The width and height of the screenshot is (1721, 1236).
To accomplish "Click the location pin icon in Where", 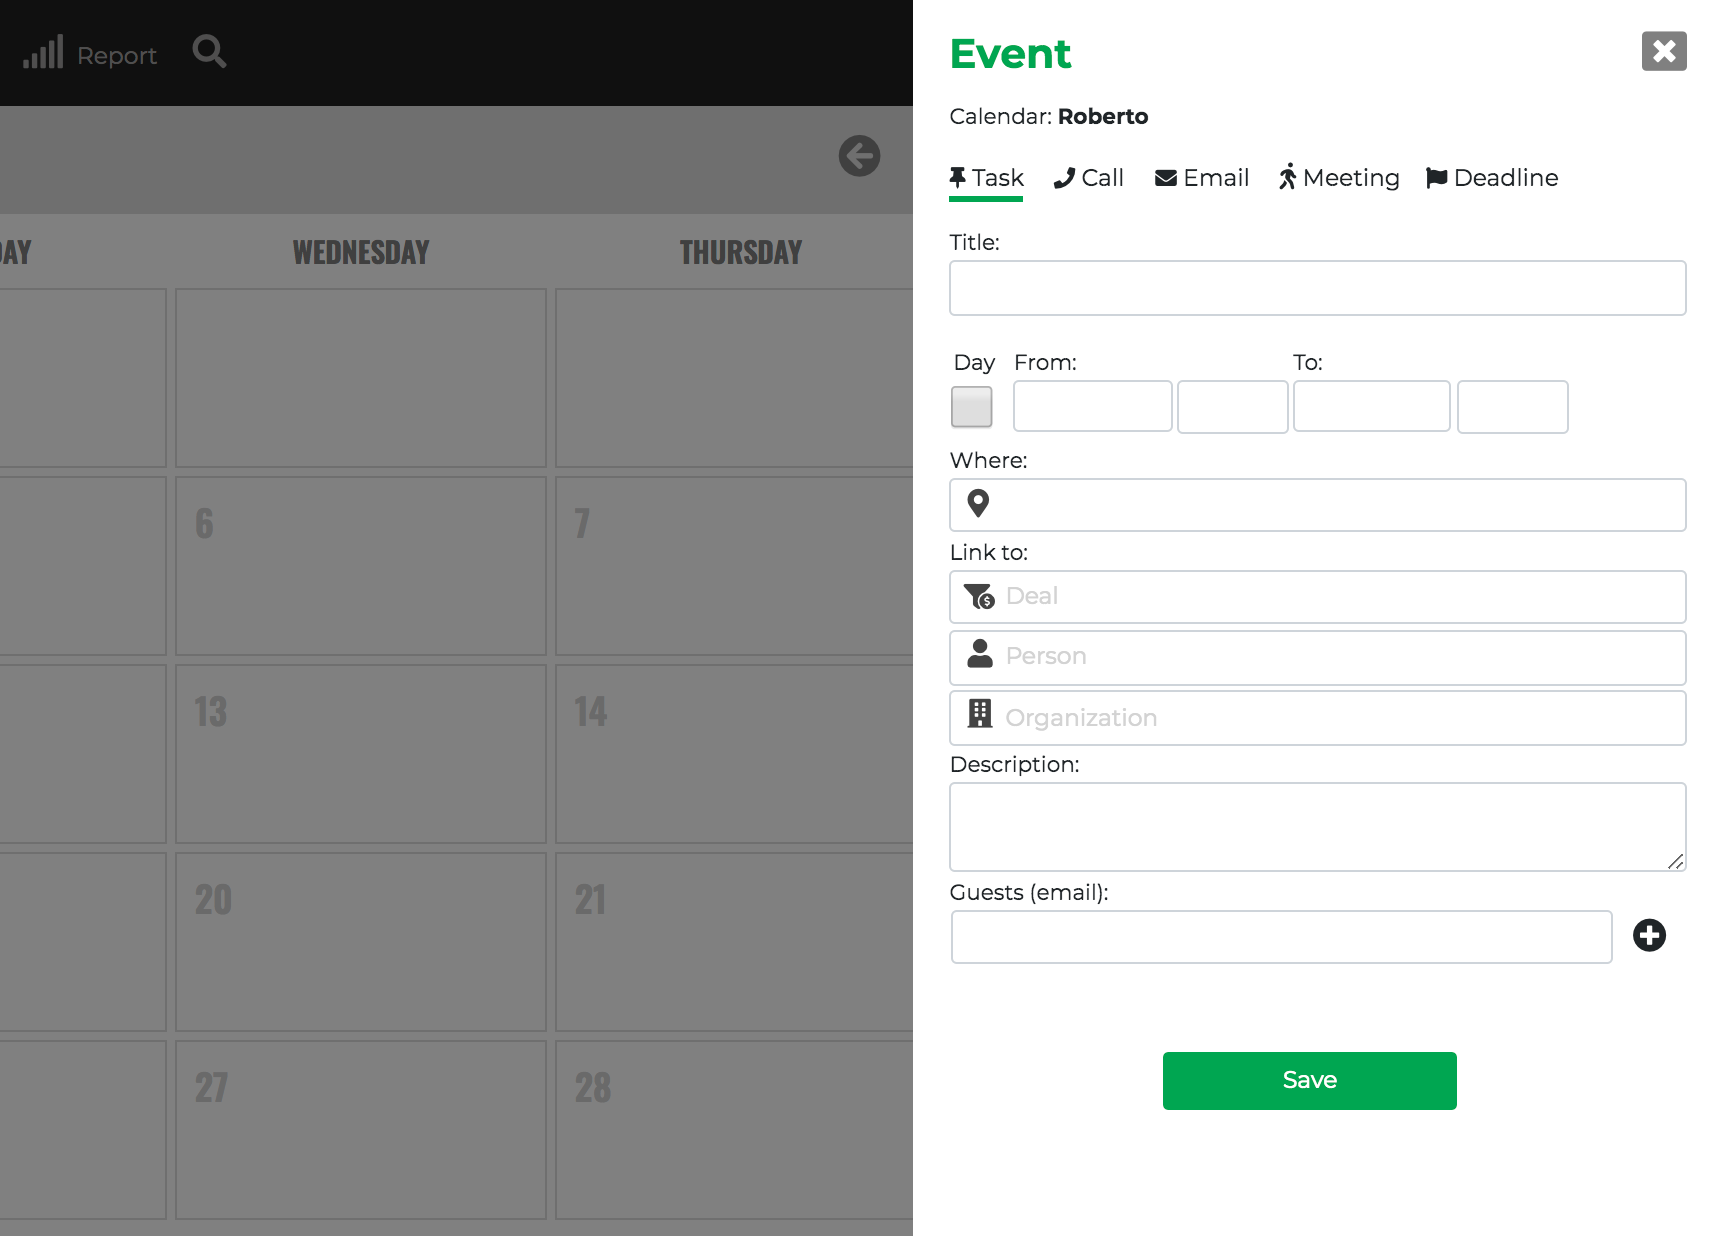I will click(978, 503).
